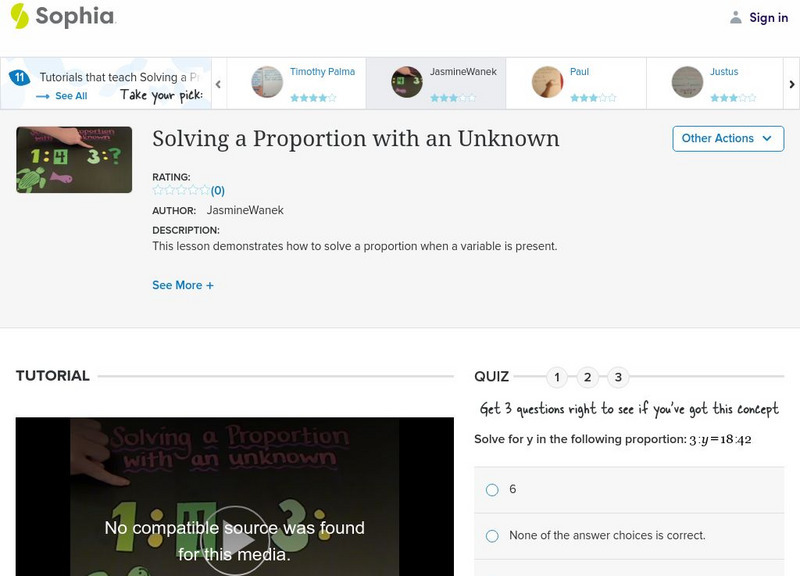Click JasmineWanek's circular thumbnail
Viewport: 800px width, 576px height.
tap(407, 82)
